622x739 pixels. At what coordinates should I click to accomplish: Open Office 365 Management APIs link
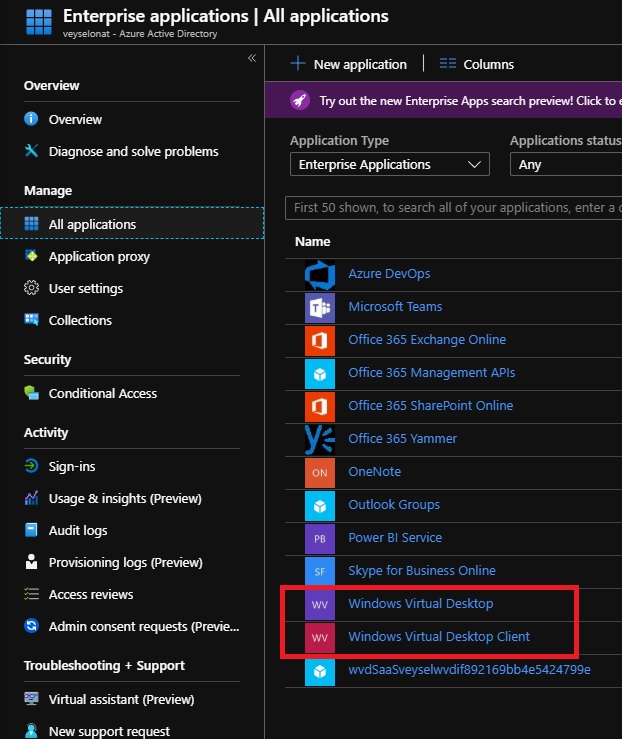coord(432,373)
